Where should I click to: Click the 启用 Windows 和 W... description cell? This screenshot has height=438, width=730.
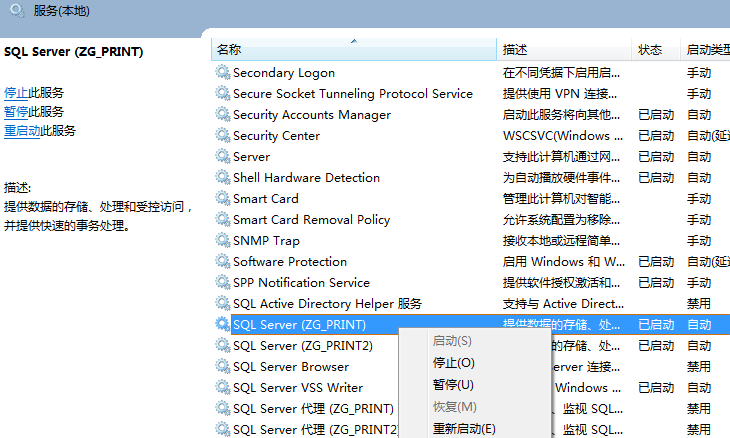(x=564, y=262)
